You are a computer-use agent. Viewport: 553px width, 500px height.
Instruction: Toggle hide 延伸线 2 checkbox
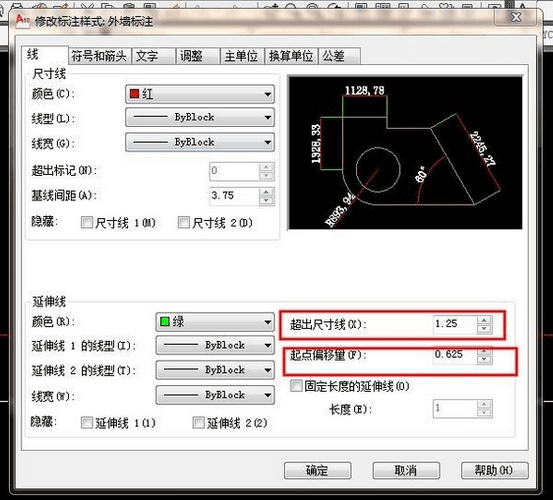click(x=199, y=423)
